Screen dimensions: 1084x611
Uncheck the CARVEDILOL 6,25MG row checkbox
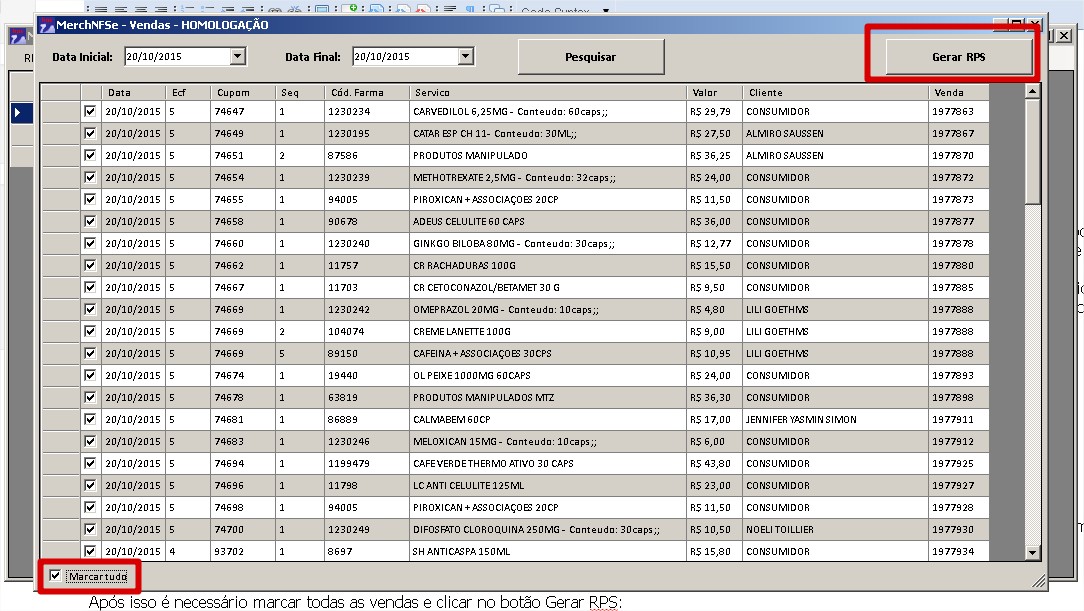pyautogui.click(x=91, y=112)
